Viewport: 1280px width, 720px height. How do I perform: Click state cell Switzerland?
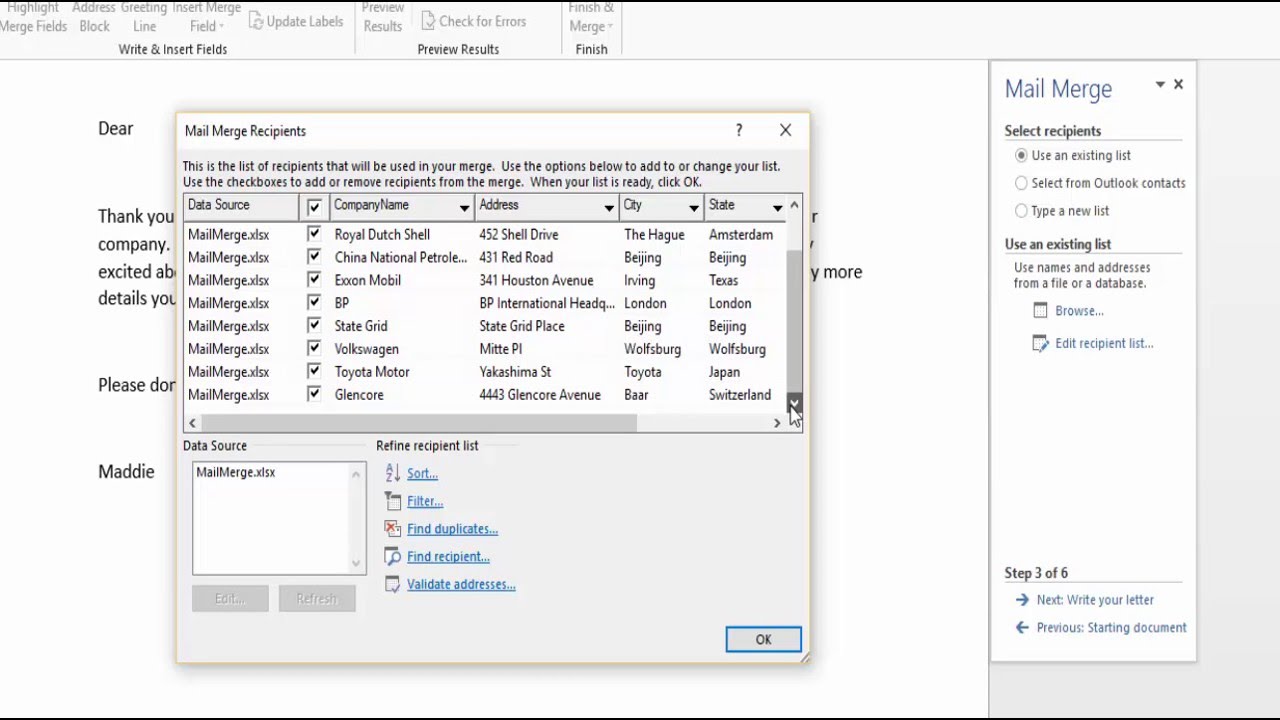click(x=740, y=395)
